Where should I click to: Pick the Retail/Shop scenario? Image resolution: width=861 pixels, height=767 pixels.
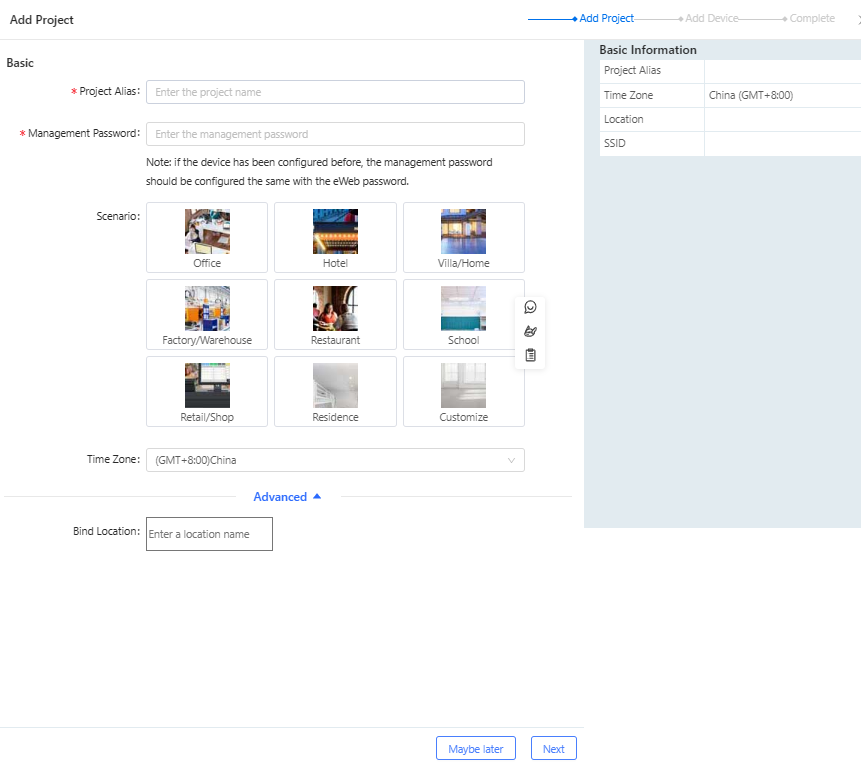(x=207, y=391)
